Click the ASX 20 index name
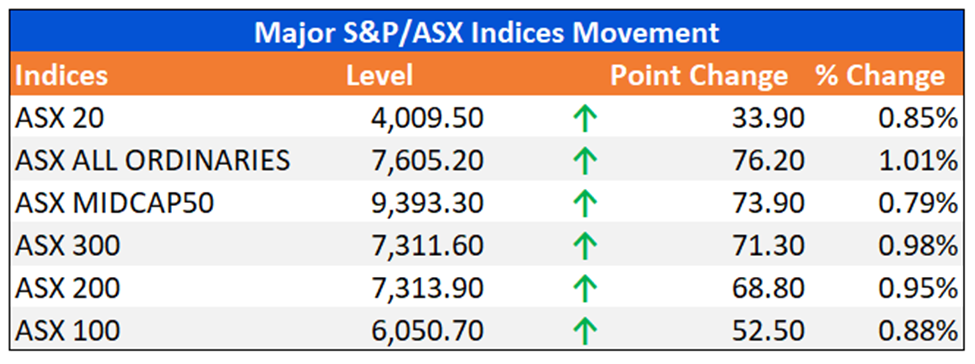 click(x=62, y=118)
